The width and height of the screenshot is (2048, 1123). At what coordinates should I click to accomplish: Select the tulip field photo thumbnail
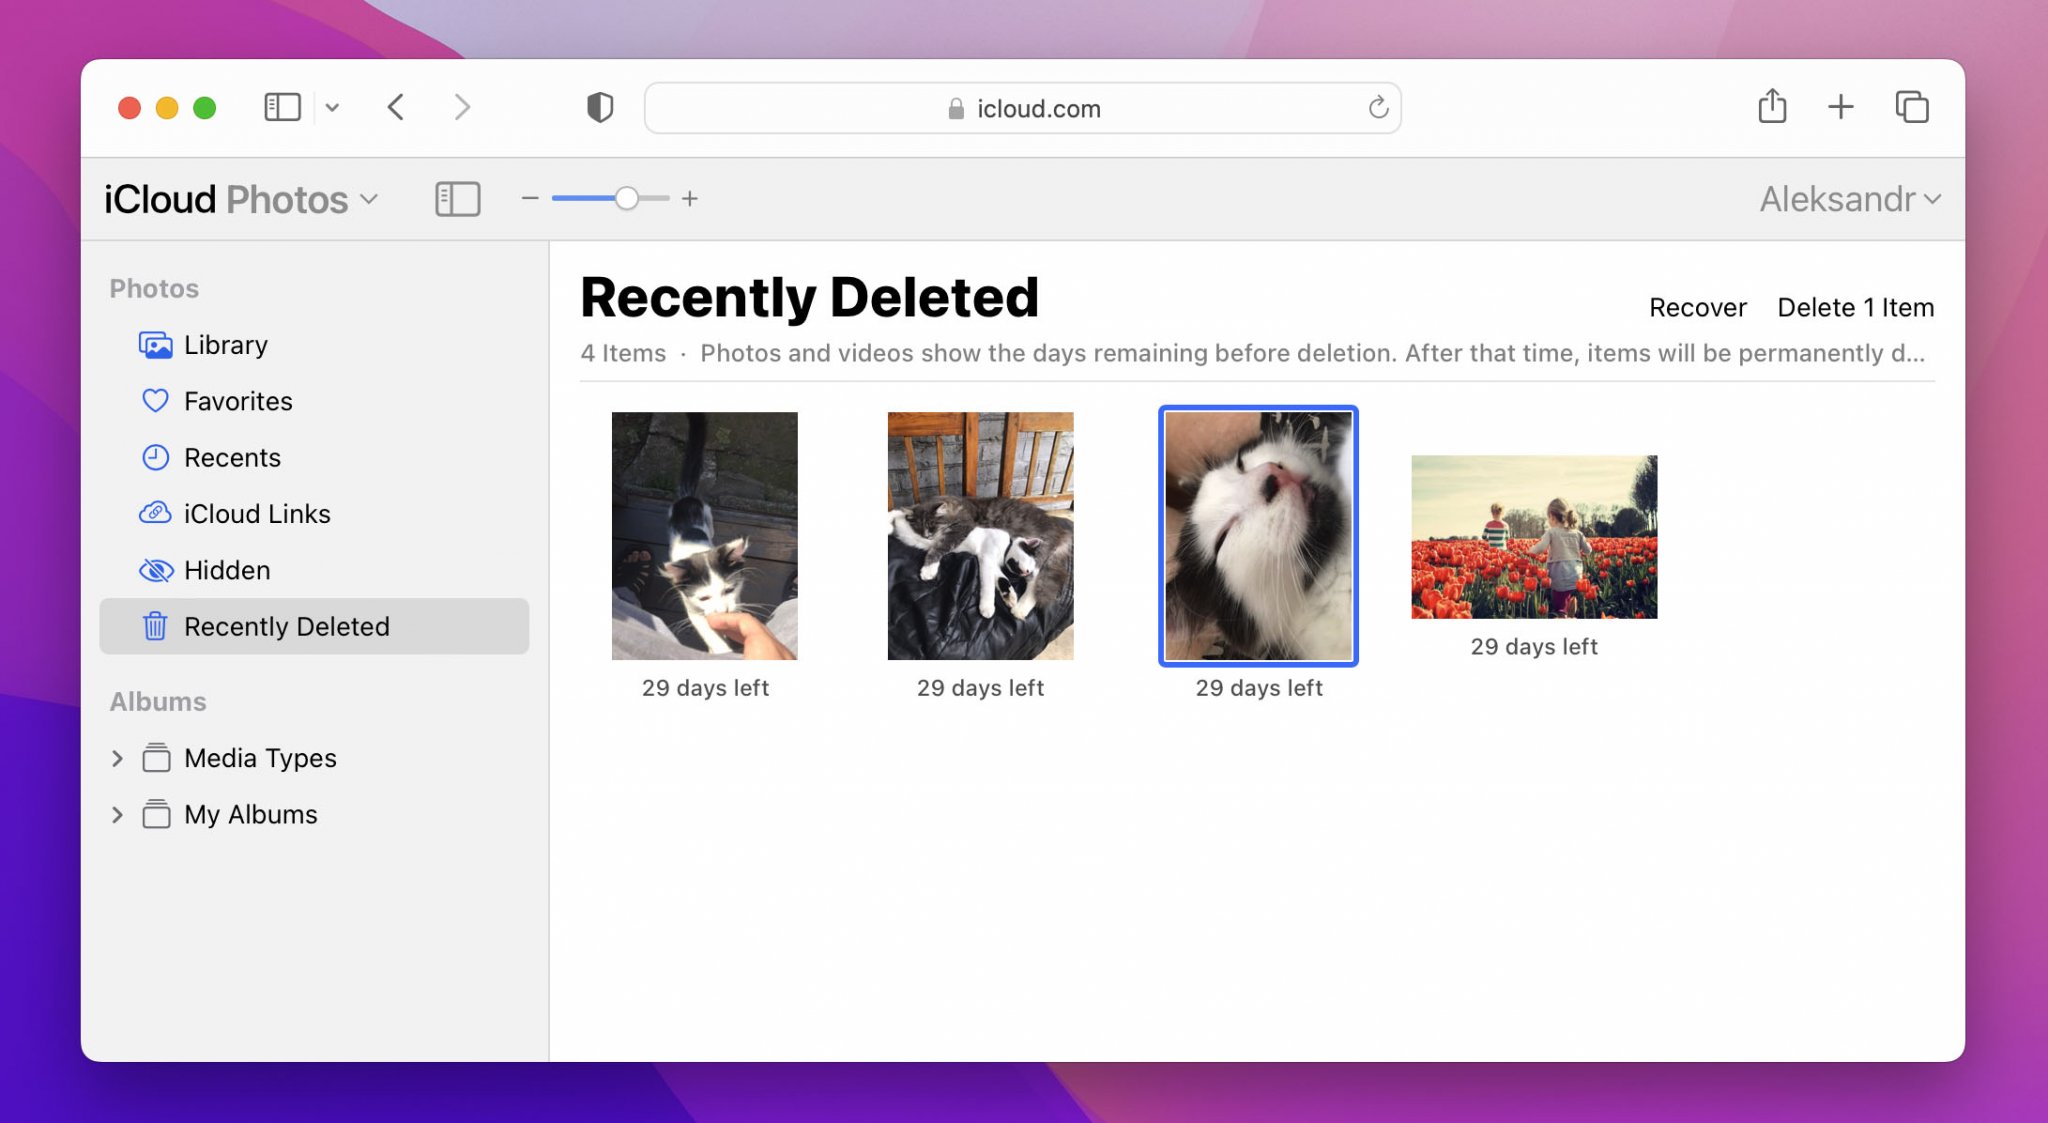click(1534, 537)
